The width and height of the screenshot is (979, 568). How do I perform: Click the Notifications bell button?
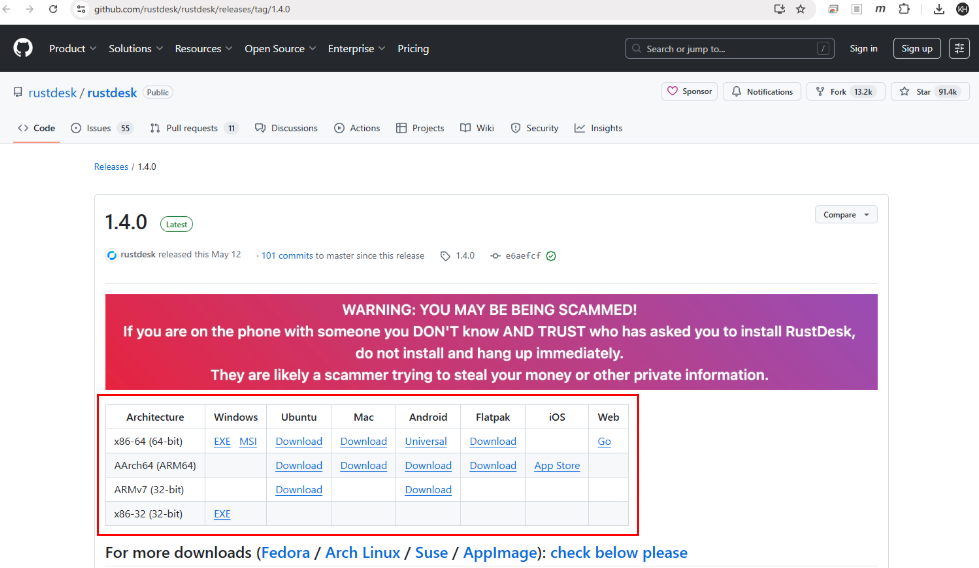pos(762,91)
